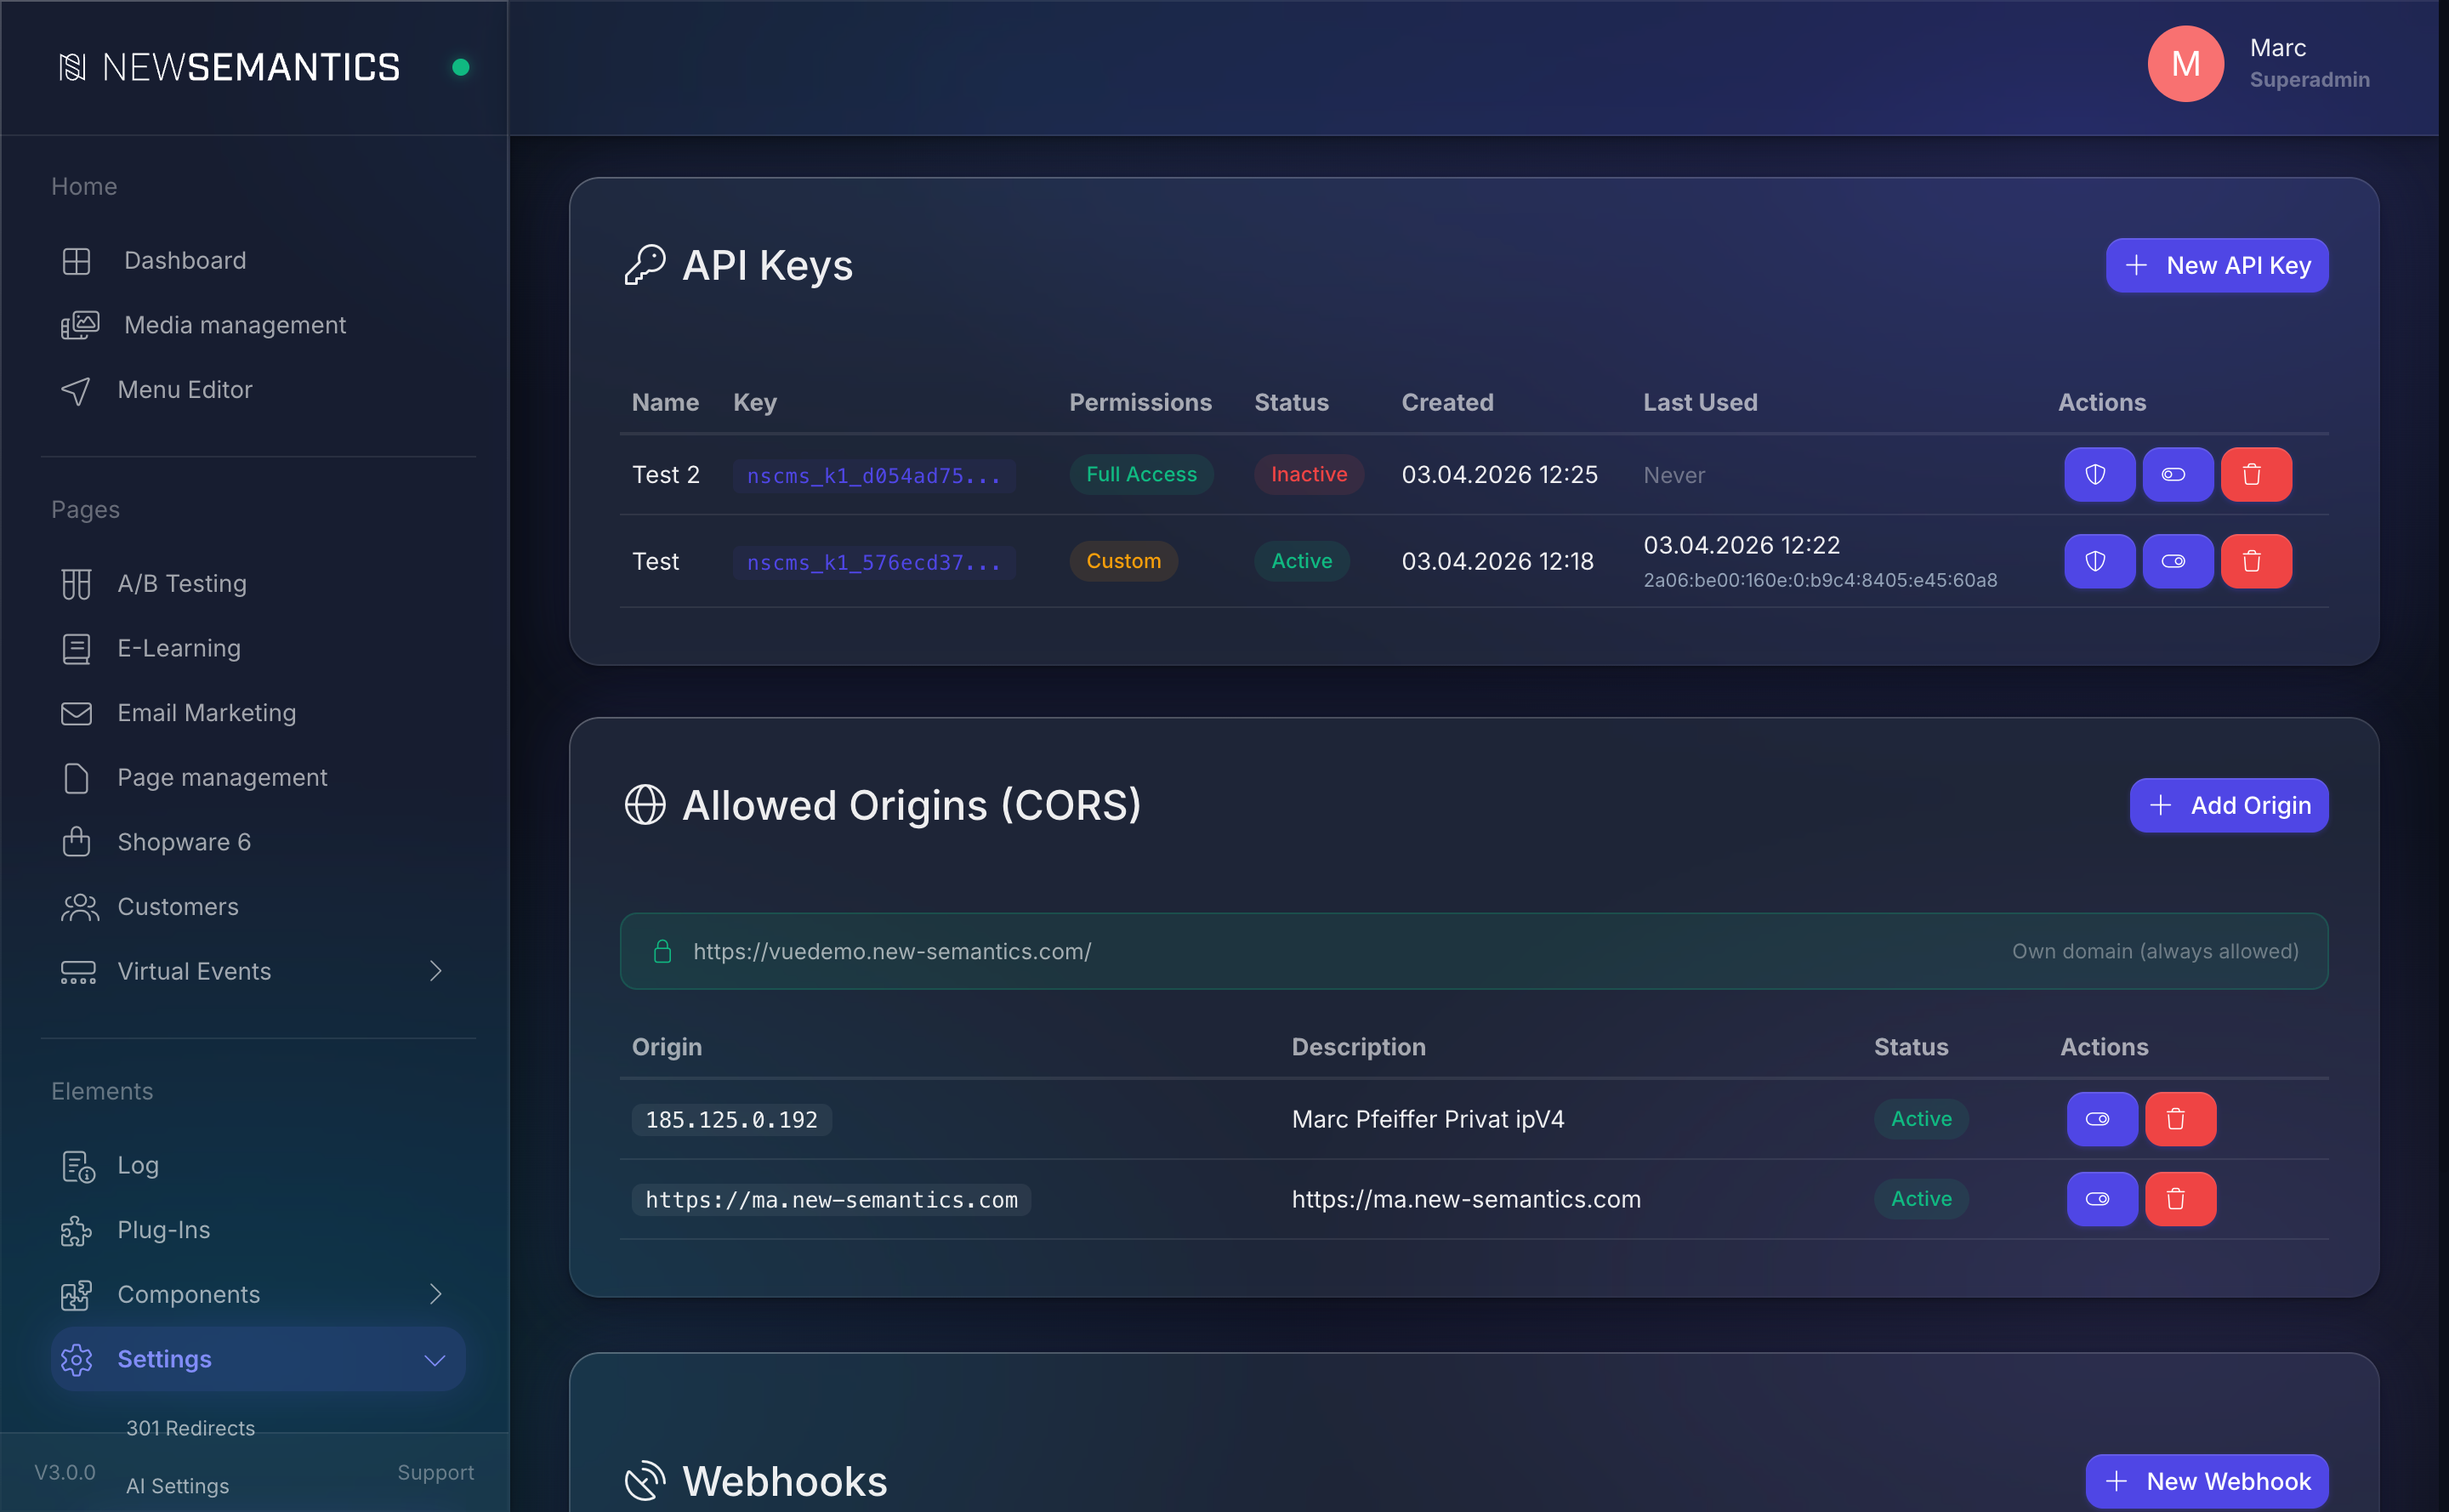Click the green online status dot
Screen dimensions: 2449x1512
click(461, 67)
